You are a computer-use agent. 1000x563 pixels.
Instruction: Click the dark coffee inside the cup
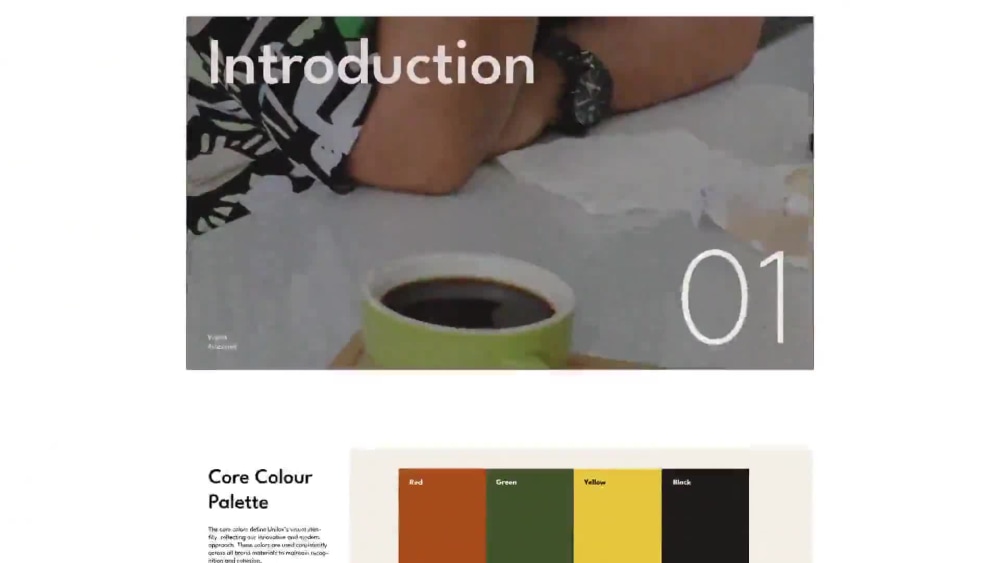[467, 303]
